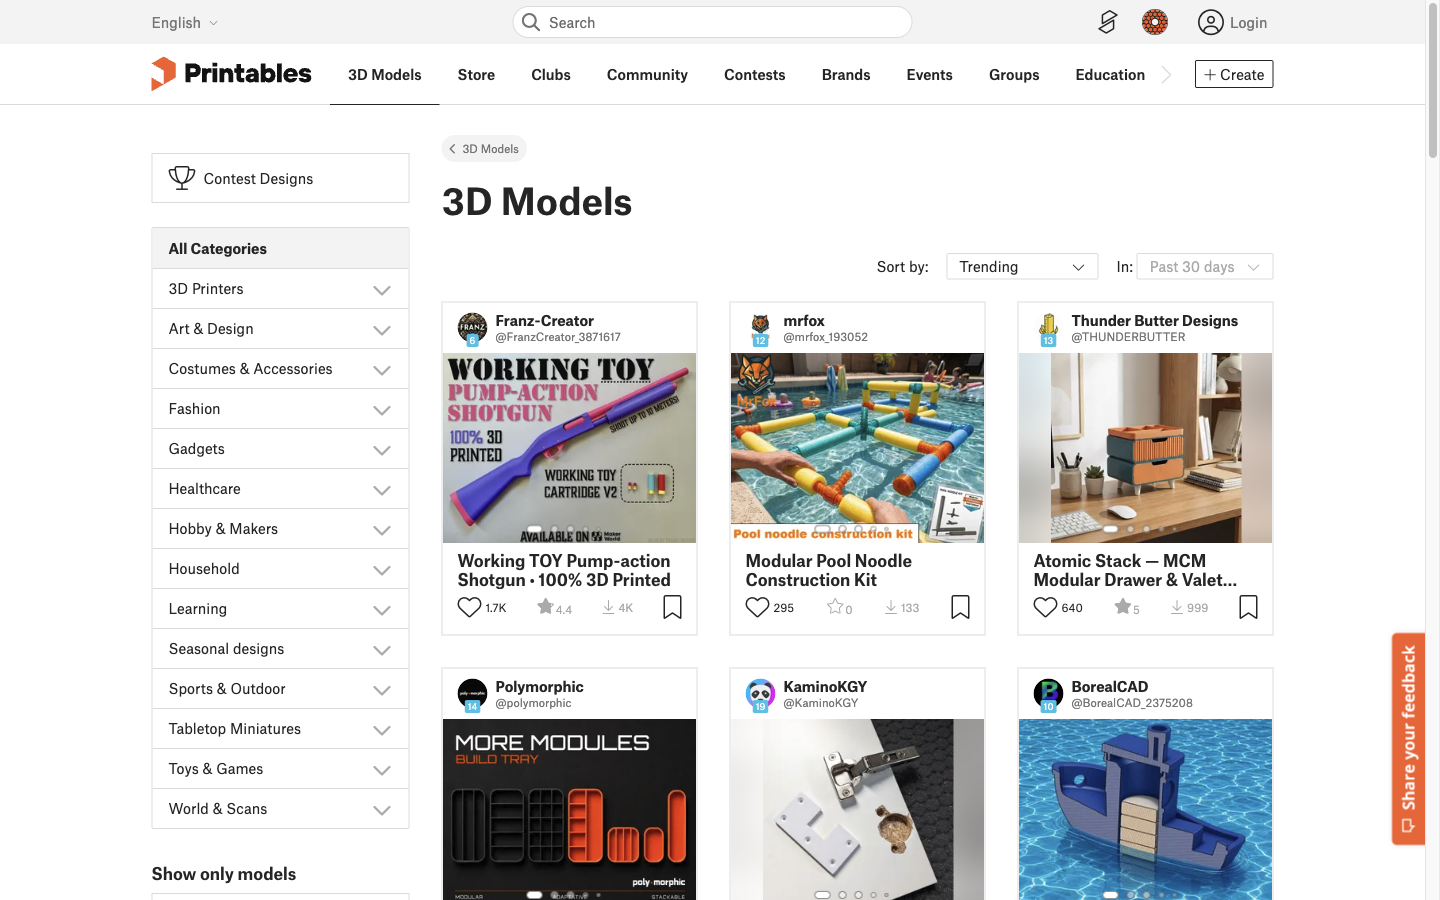
Task: Open the 3D Models nav tab
Action: point(385,74)
